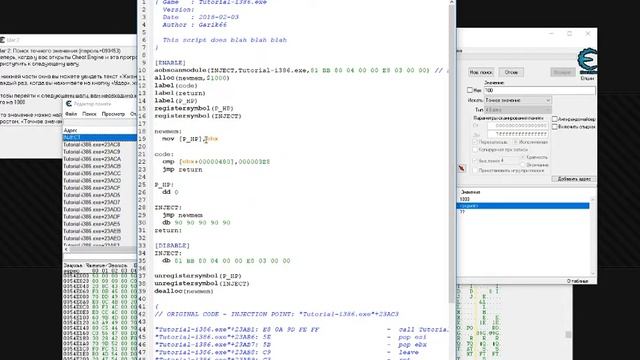Toggle the Антирандомайзер checkbox

(x=555, y=119)
